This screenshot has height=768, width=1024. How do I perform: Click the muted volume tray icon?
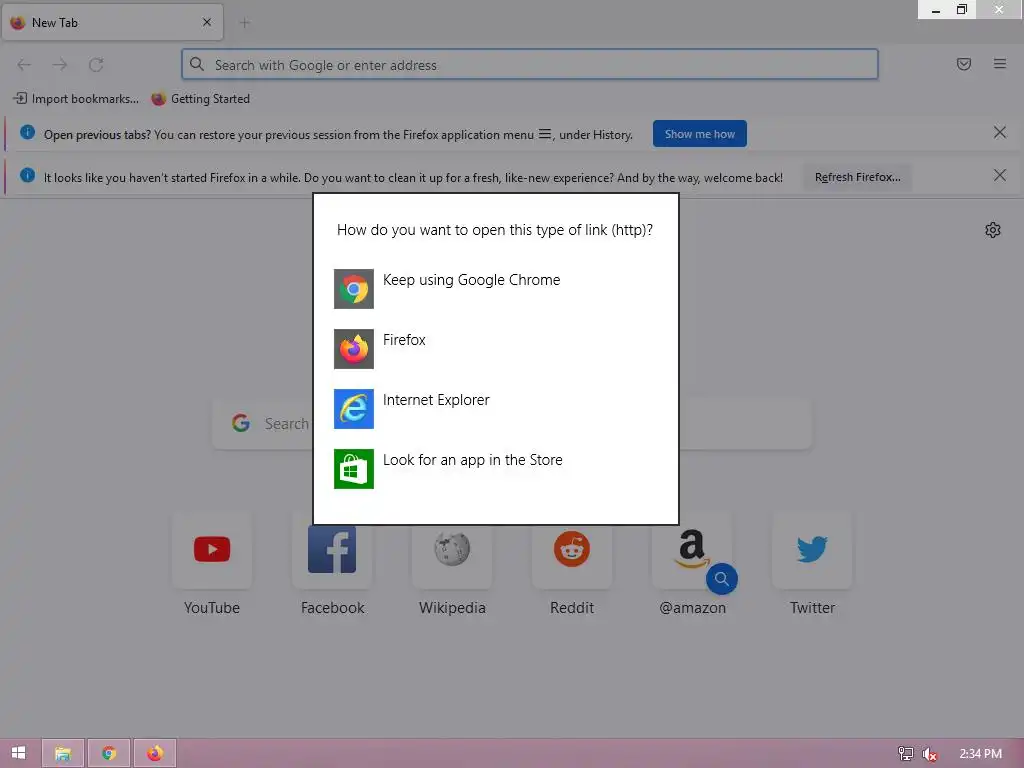tap(929, 754)
